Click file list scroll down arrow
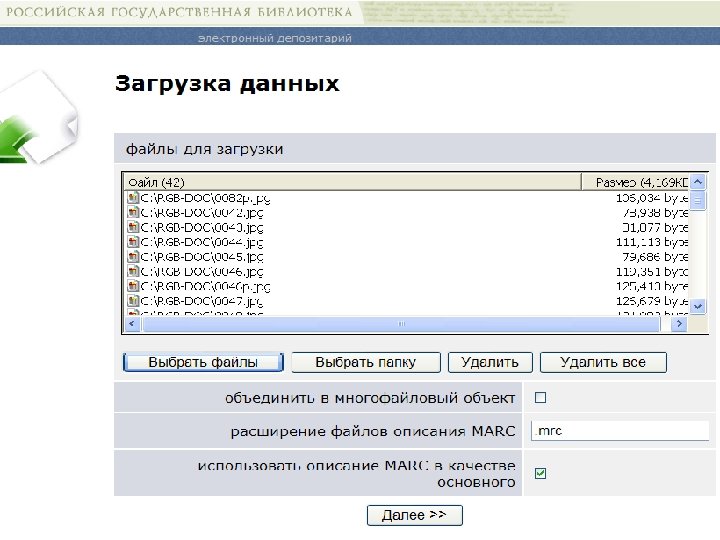720x540 pixels. click(698, 306)
